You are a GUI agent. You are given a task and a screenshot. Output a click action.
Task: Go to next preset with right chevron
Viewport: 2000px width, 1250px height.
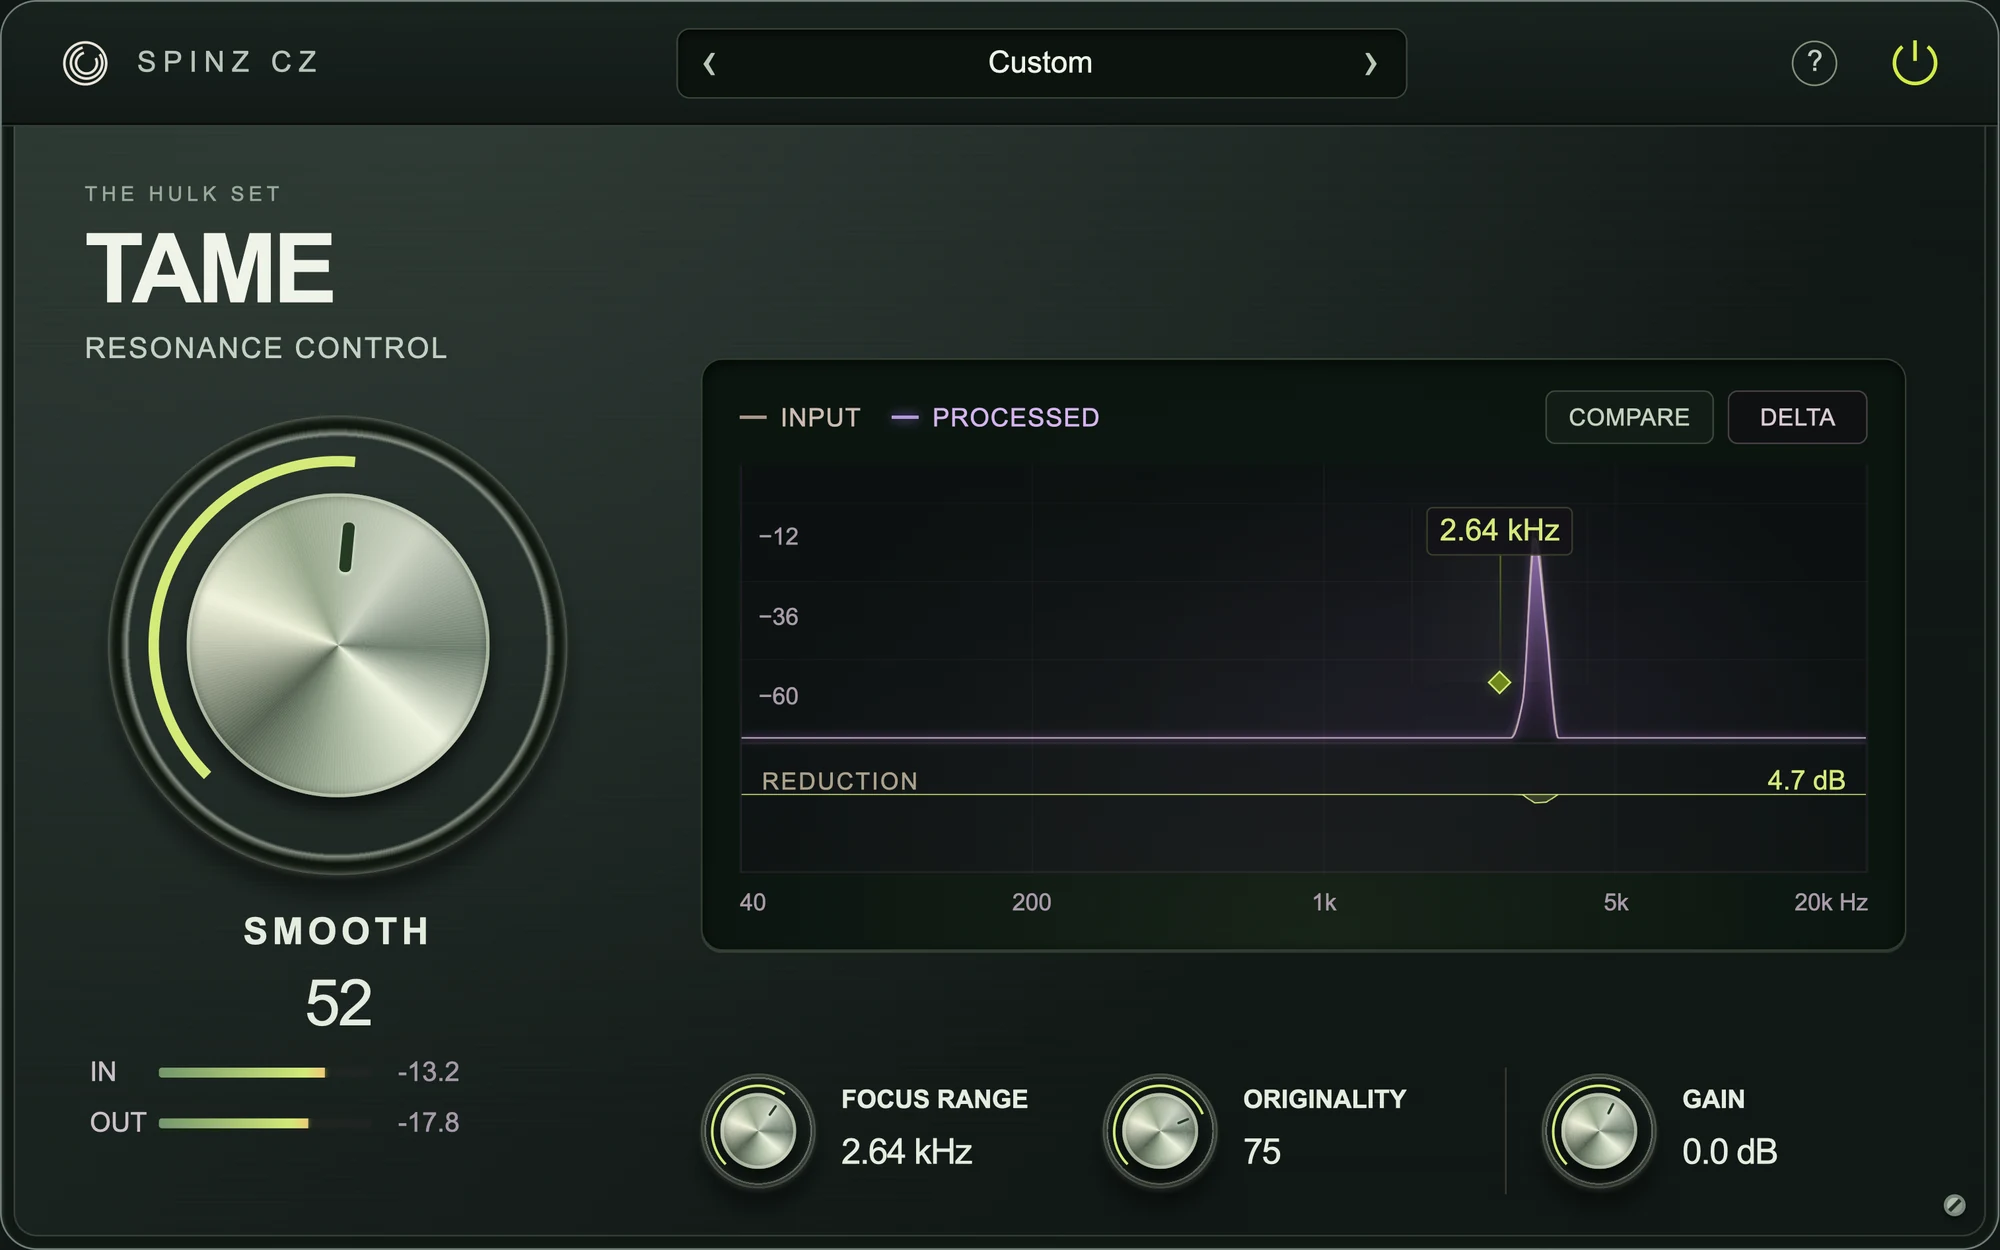1371,64
